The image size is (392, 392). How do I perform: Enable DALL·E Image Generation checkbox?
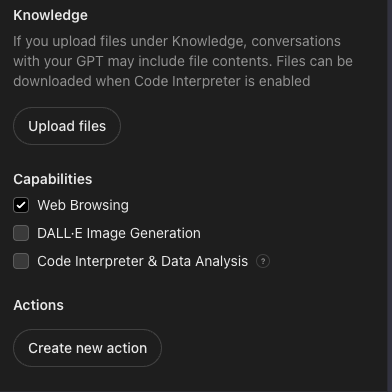tap(21, 233)
